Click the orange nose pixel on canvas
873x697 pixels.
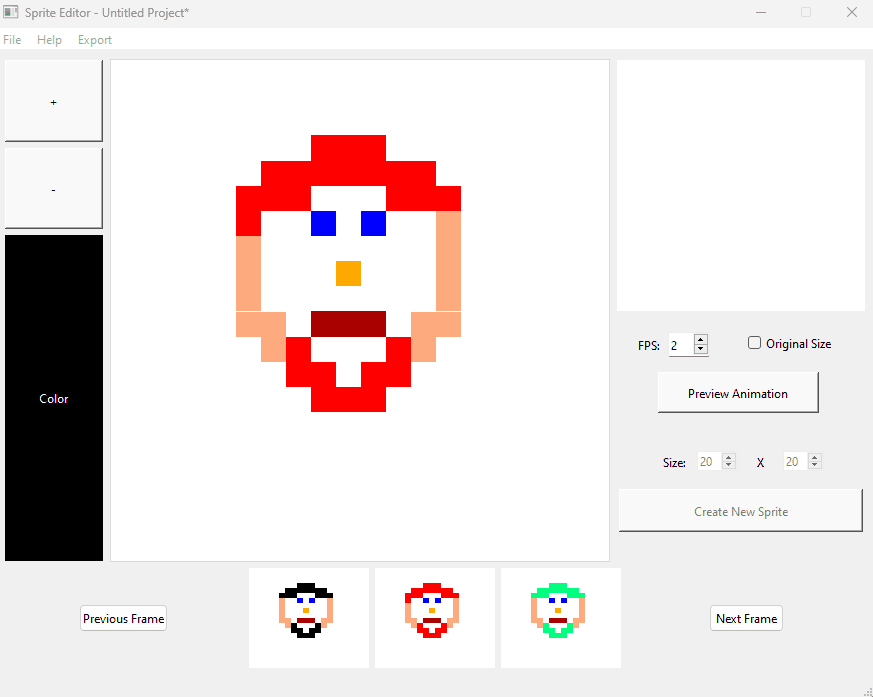pyautogui.click(x=349, y=273)
